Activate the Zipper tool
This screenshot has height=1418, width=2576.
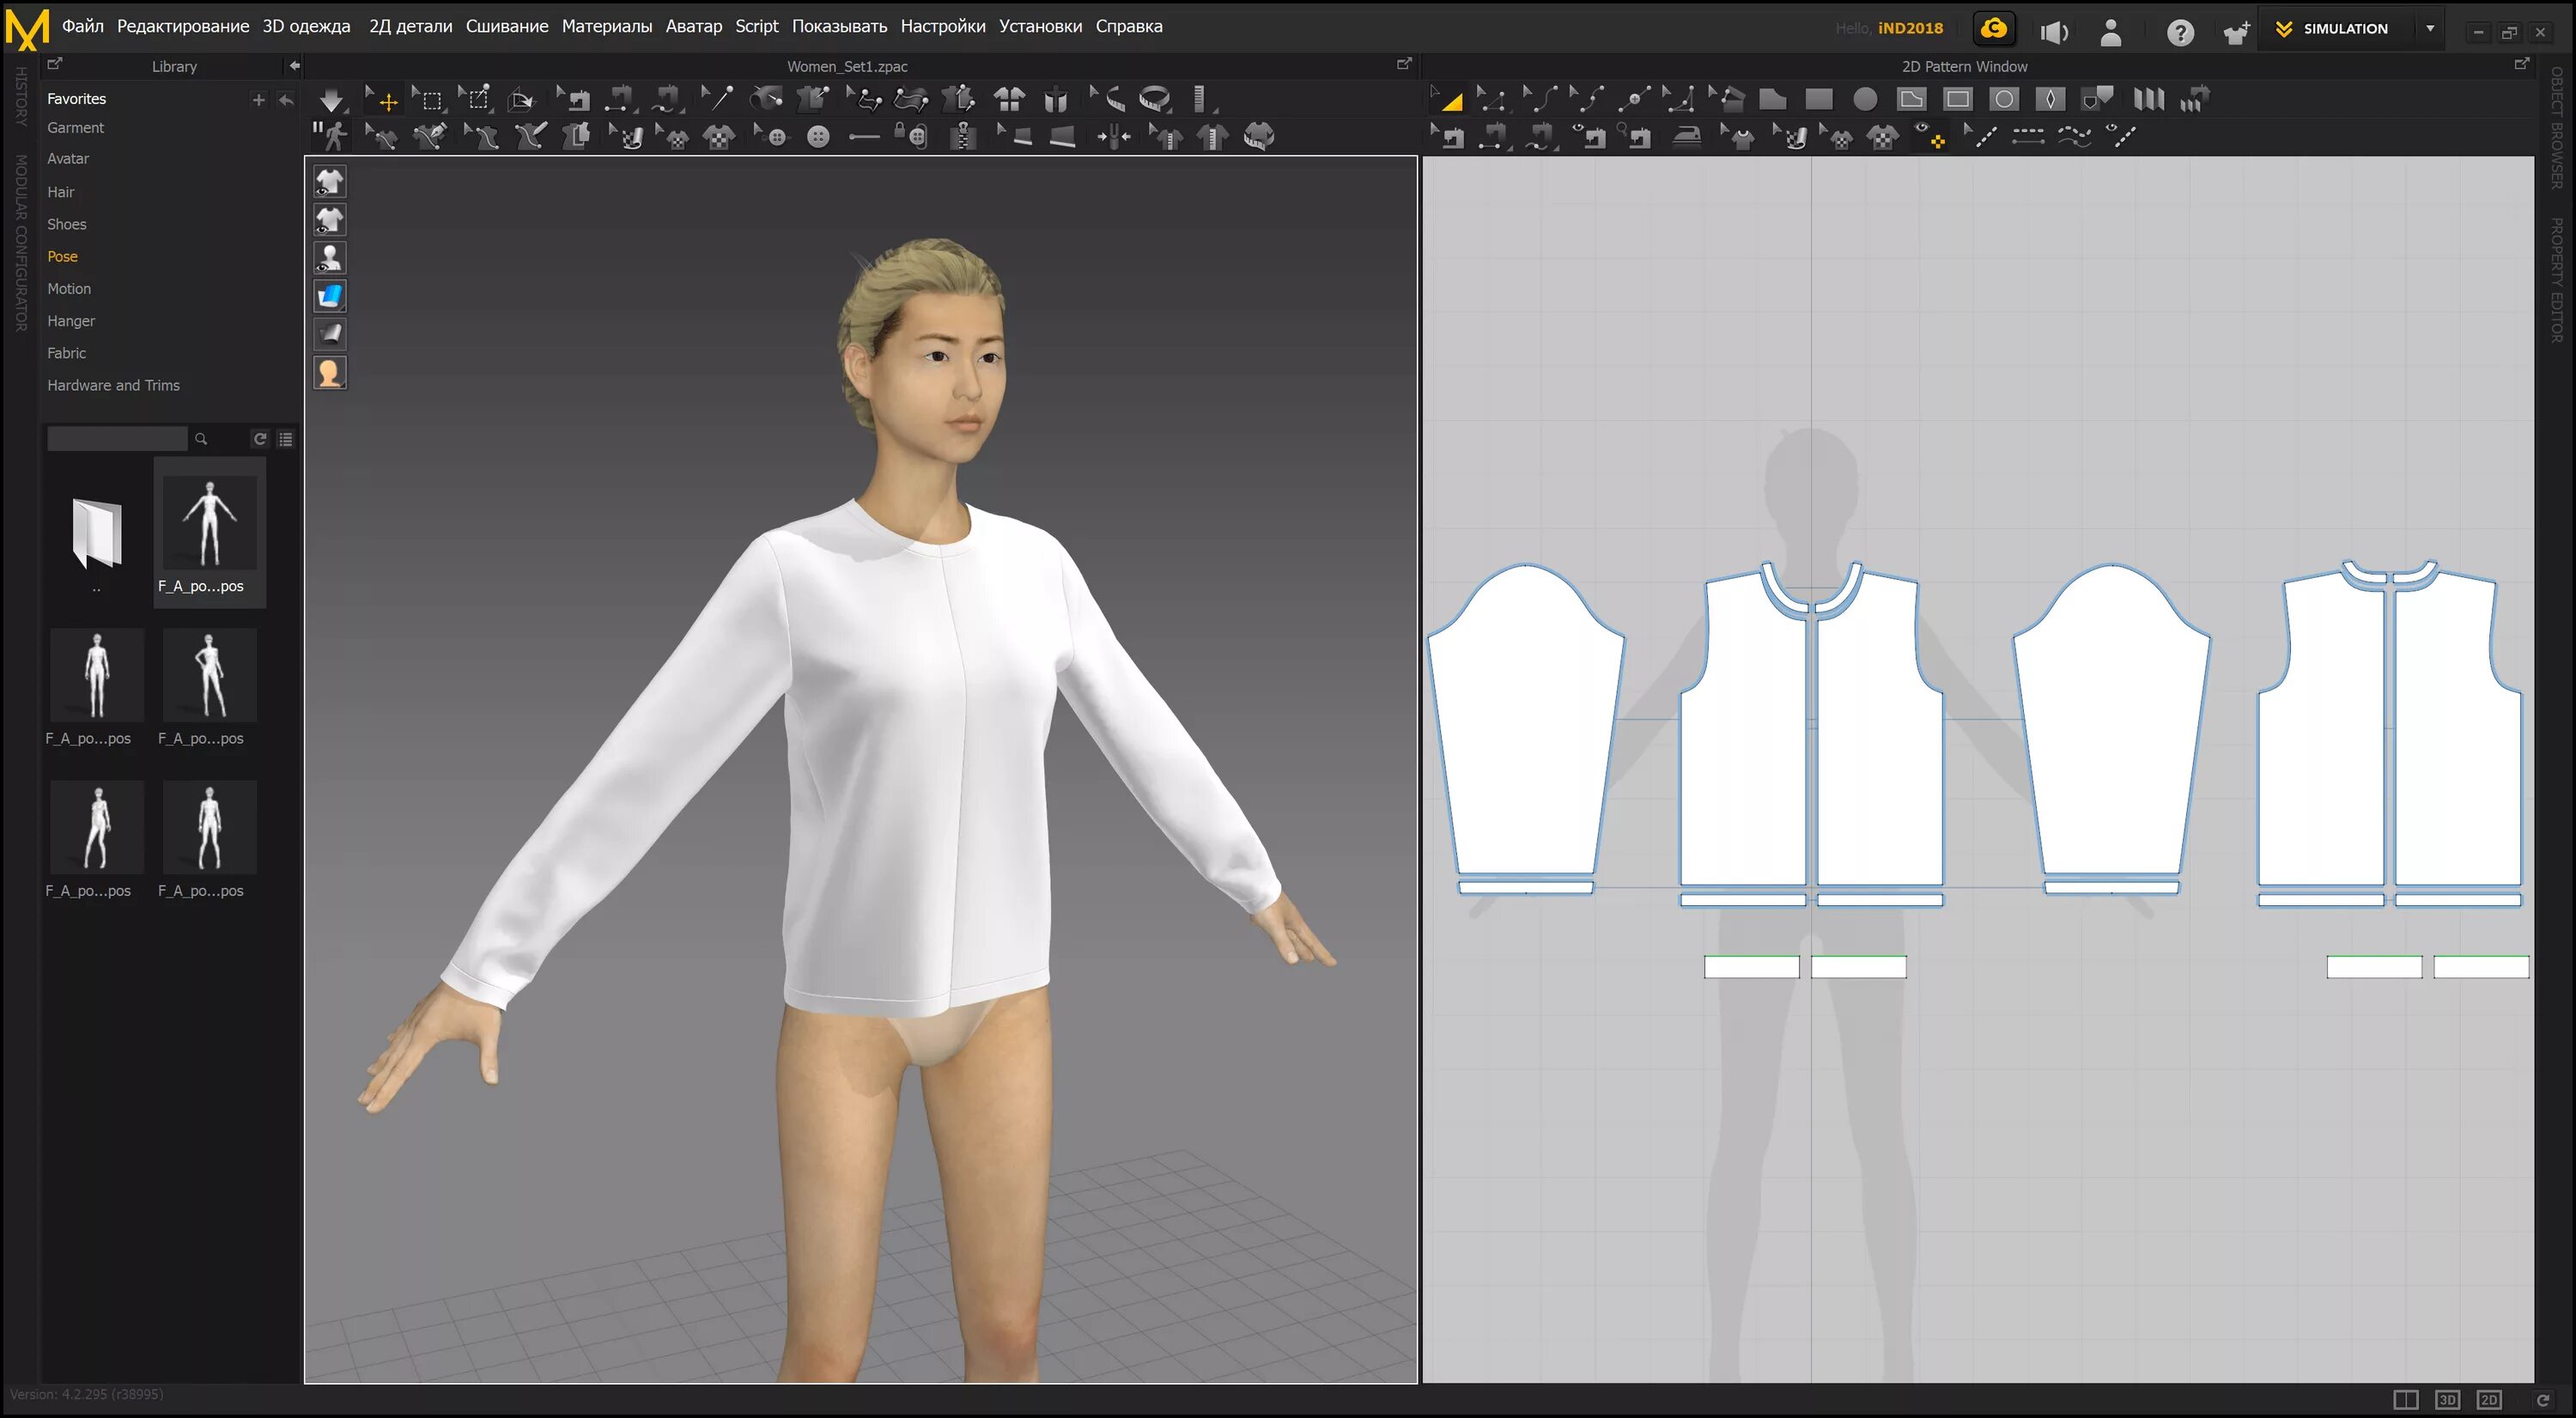963,136
